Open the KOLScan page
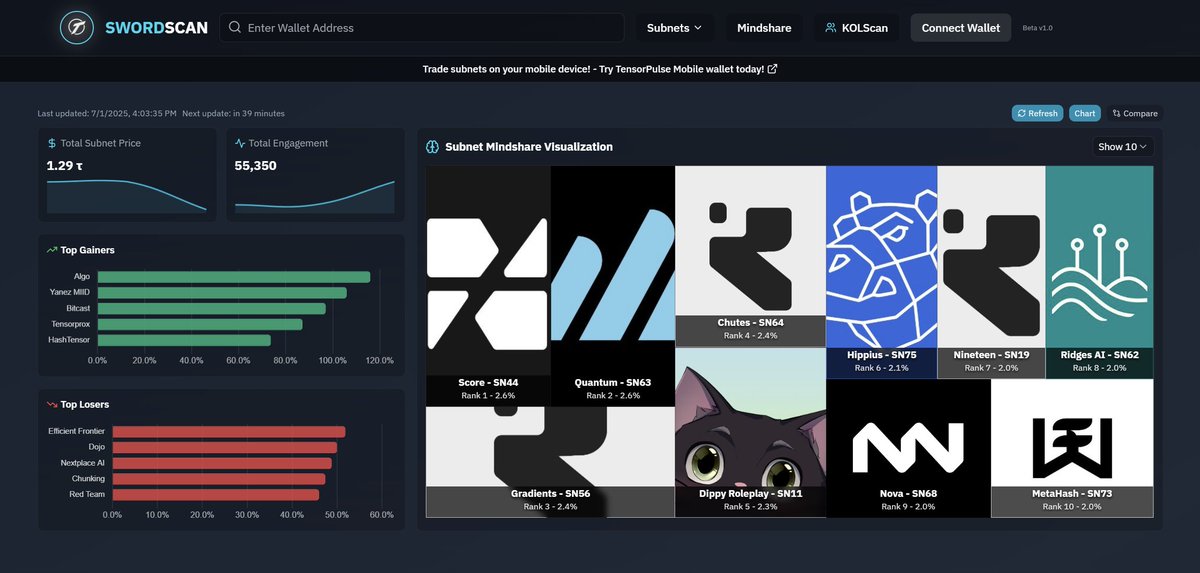 856,28
